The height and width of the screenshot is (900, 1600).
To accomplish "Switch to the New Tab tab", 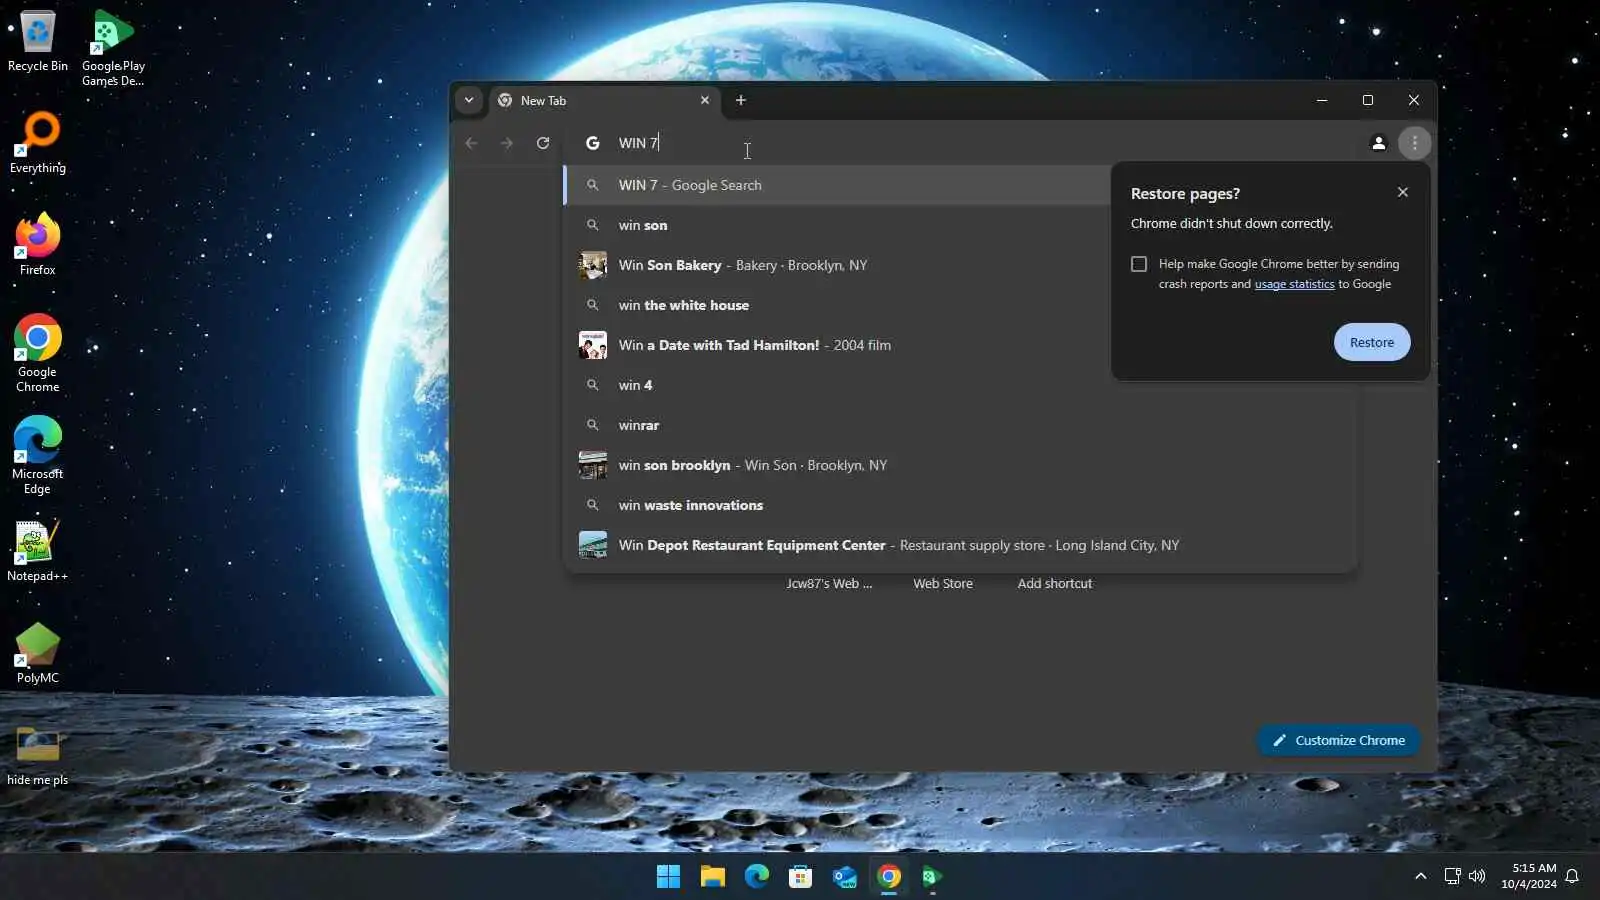I will (604, 100).
